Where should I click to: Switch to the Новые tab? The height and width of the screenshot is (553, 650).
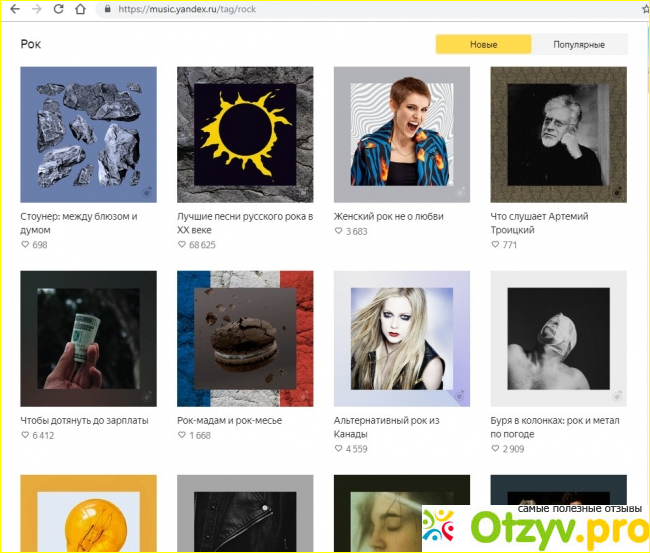(483, 44)
